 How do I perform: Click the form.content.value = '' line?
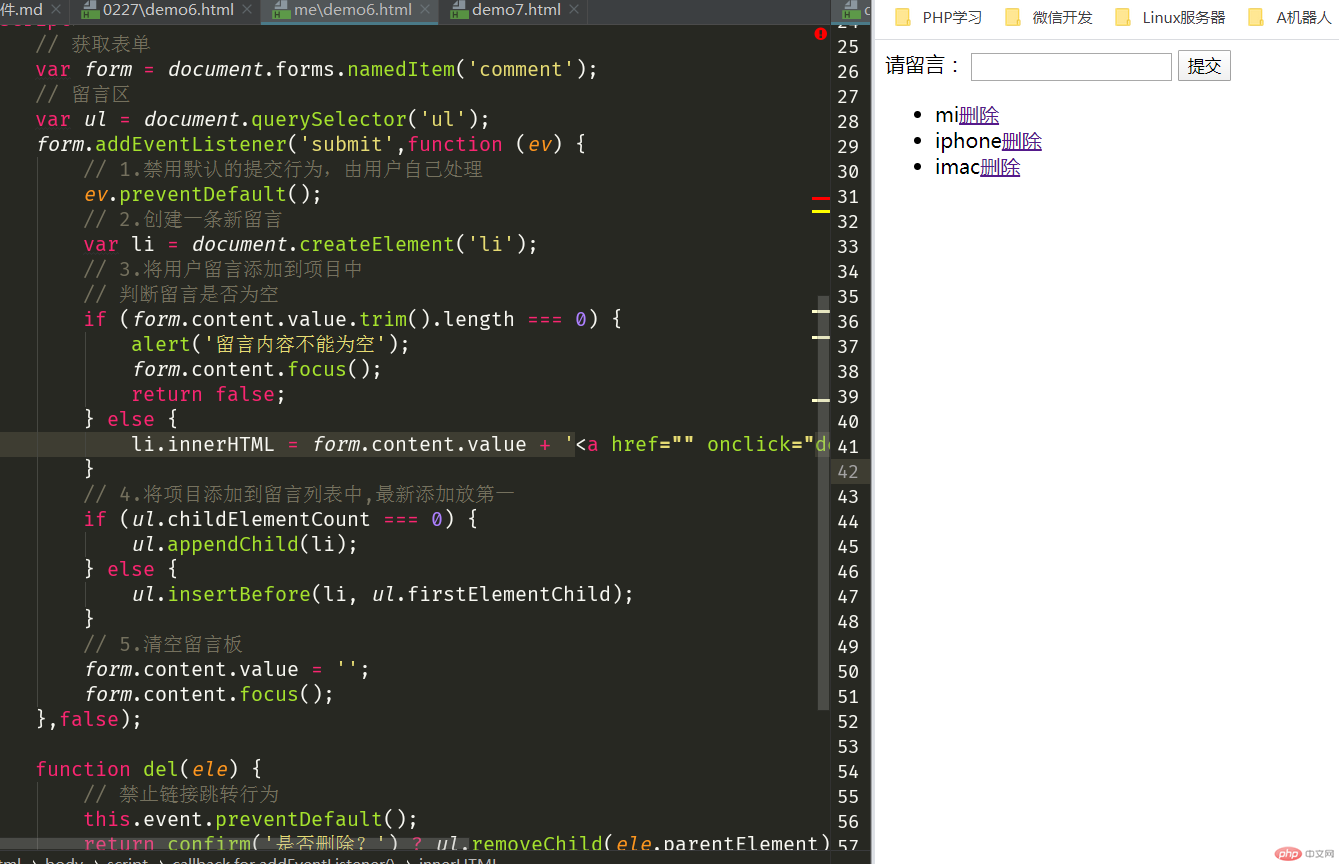(227, 669)
